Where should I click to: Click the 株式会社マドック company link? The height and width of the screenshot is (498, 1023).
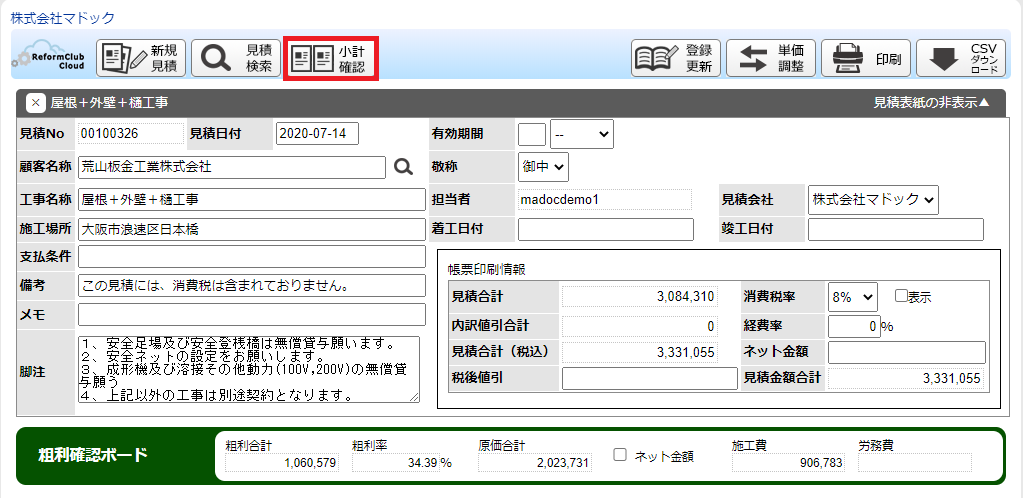tap(63, 18)
